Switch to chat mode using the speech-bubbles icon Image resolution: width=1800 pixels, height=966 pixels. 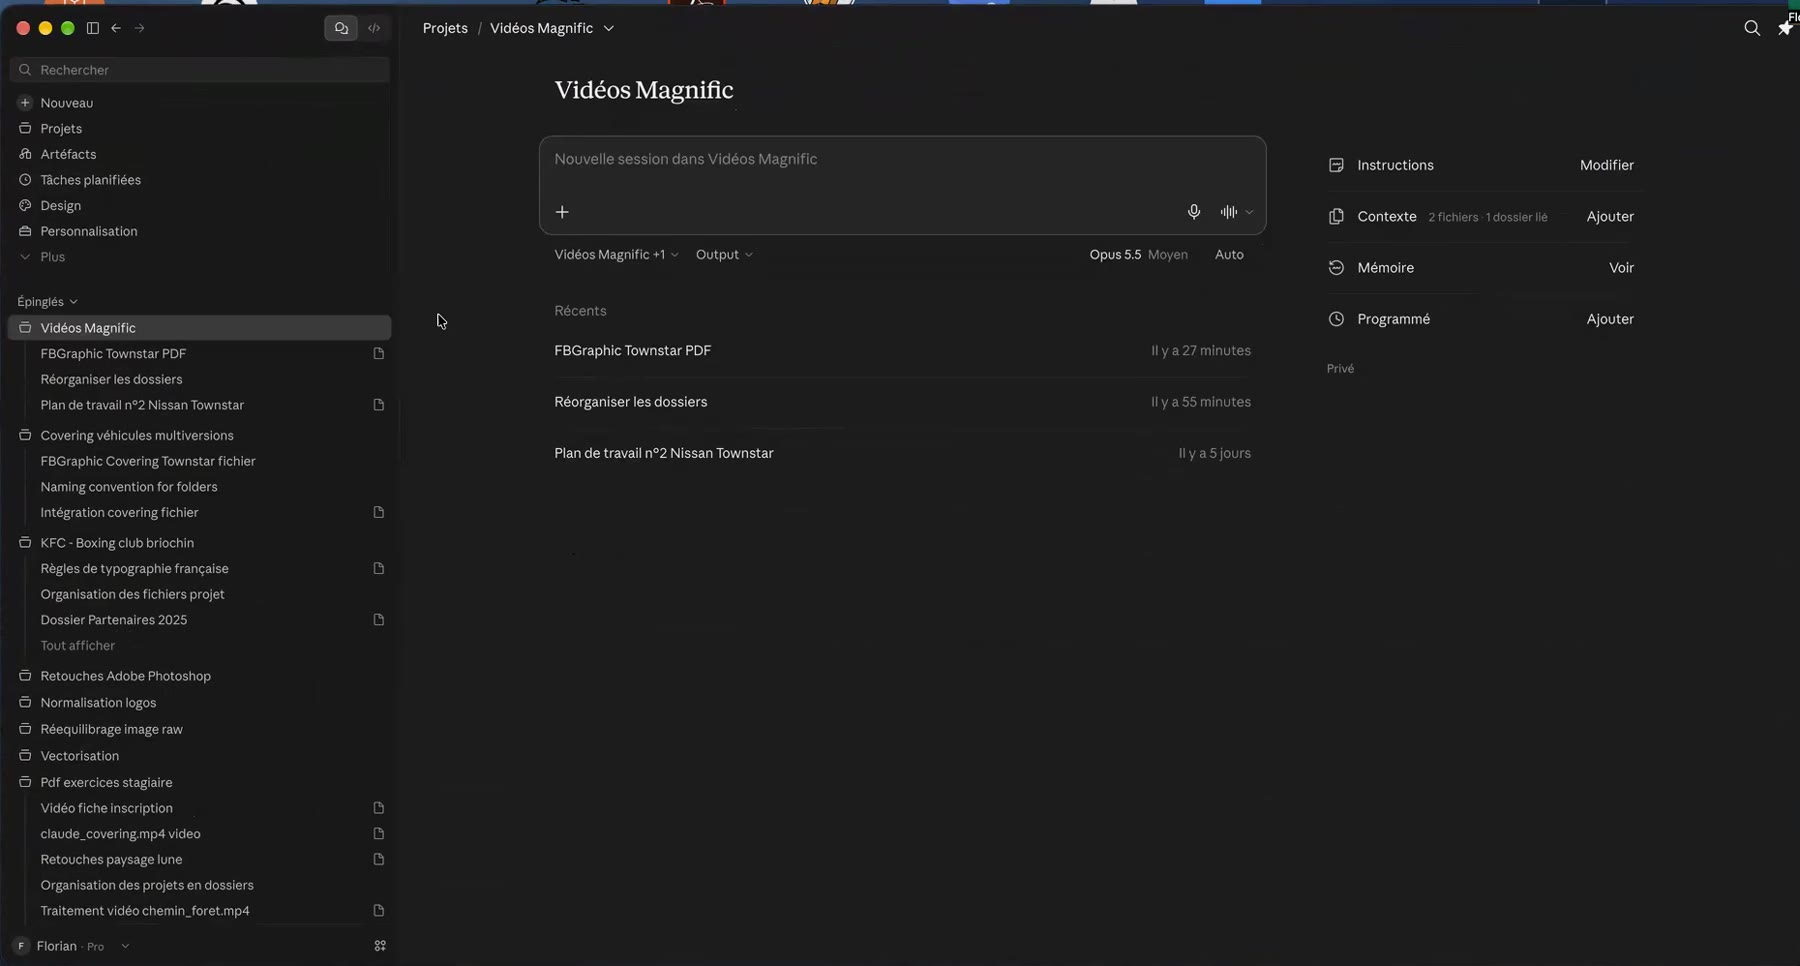pyautogui.click(x=341, y=28)
